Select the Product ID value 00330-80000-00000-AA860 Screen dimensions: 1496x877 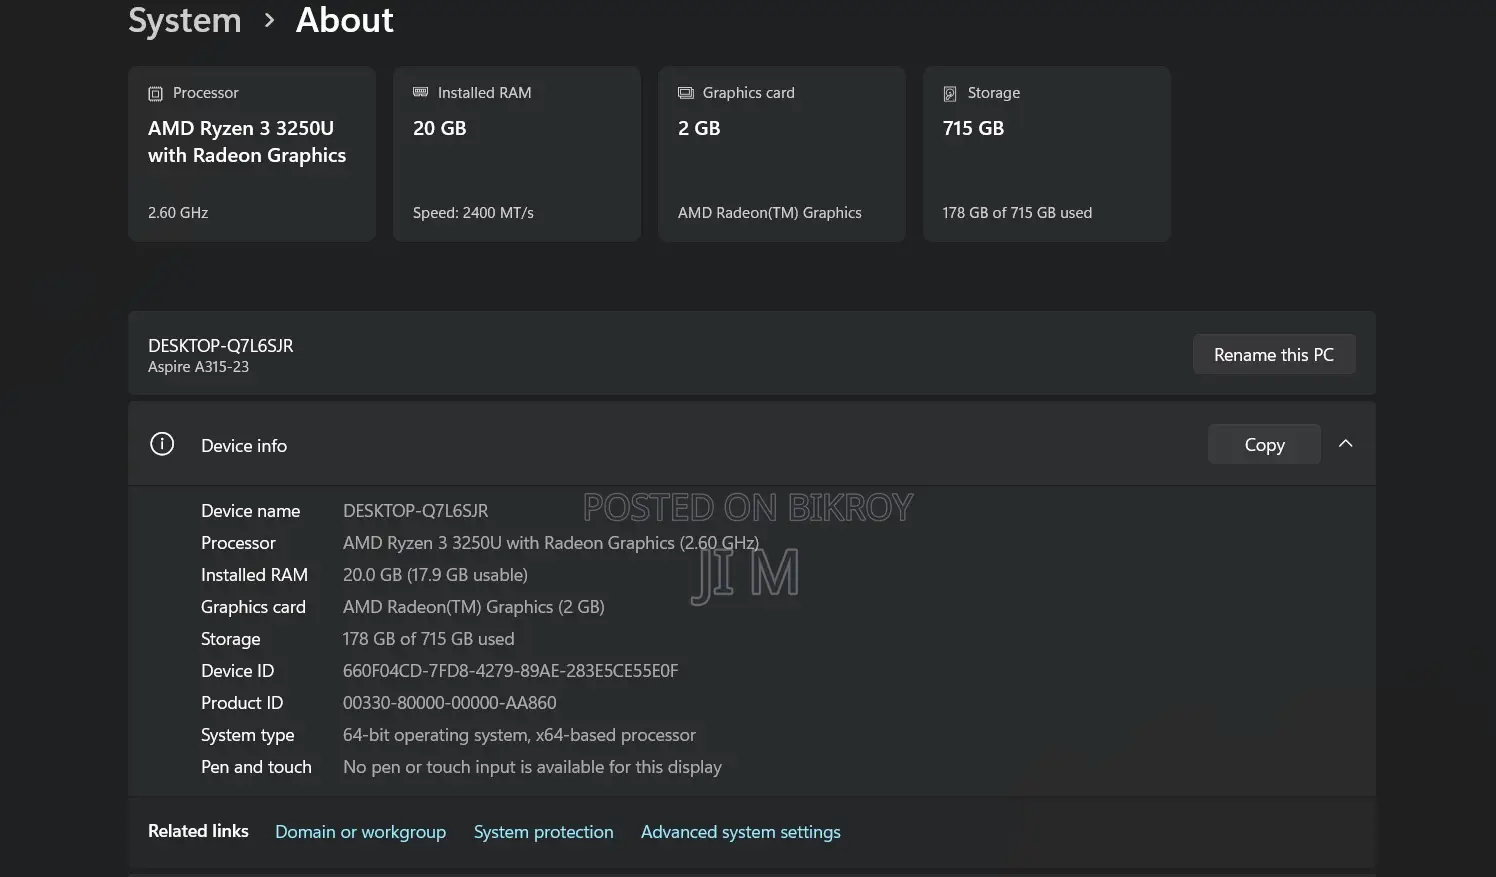click(449, 703)
